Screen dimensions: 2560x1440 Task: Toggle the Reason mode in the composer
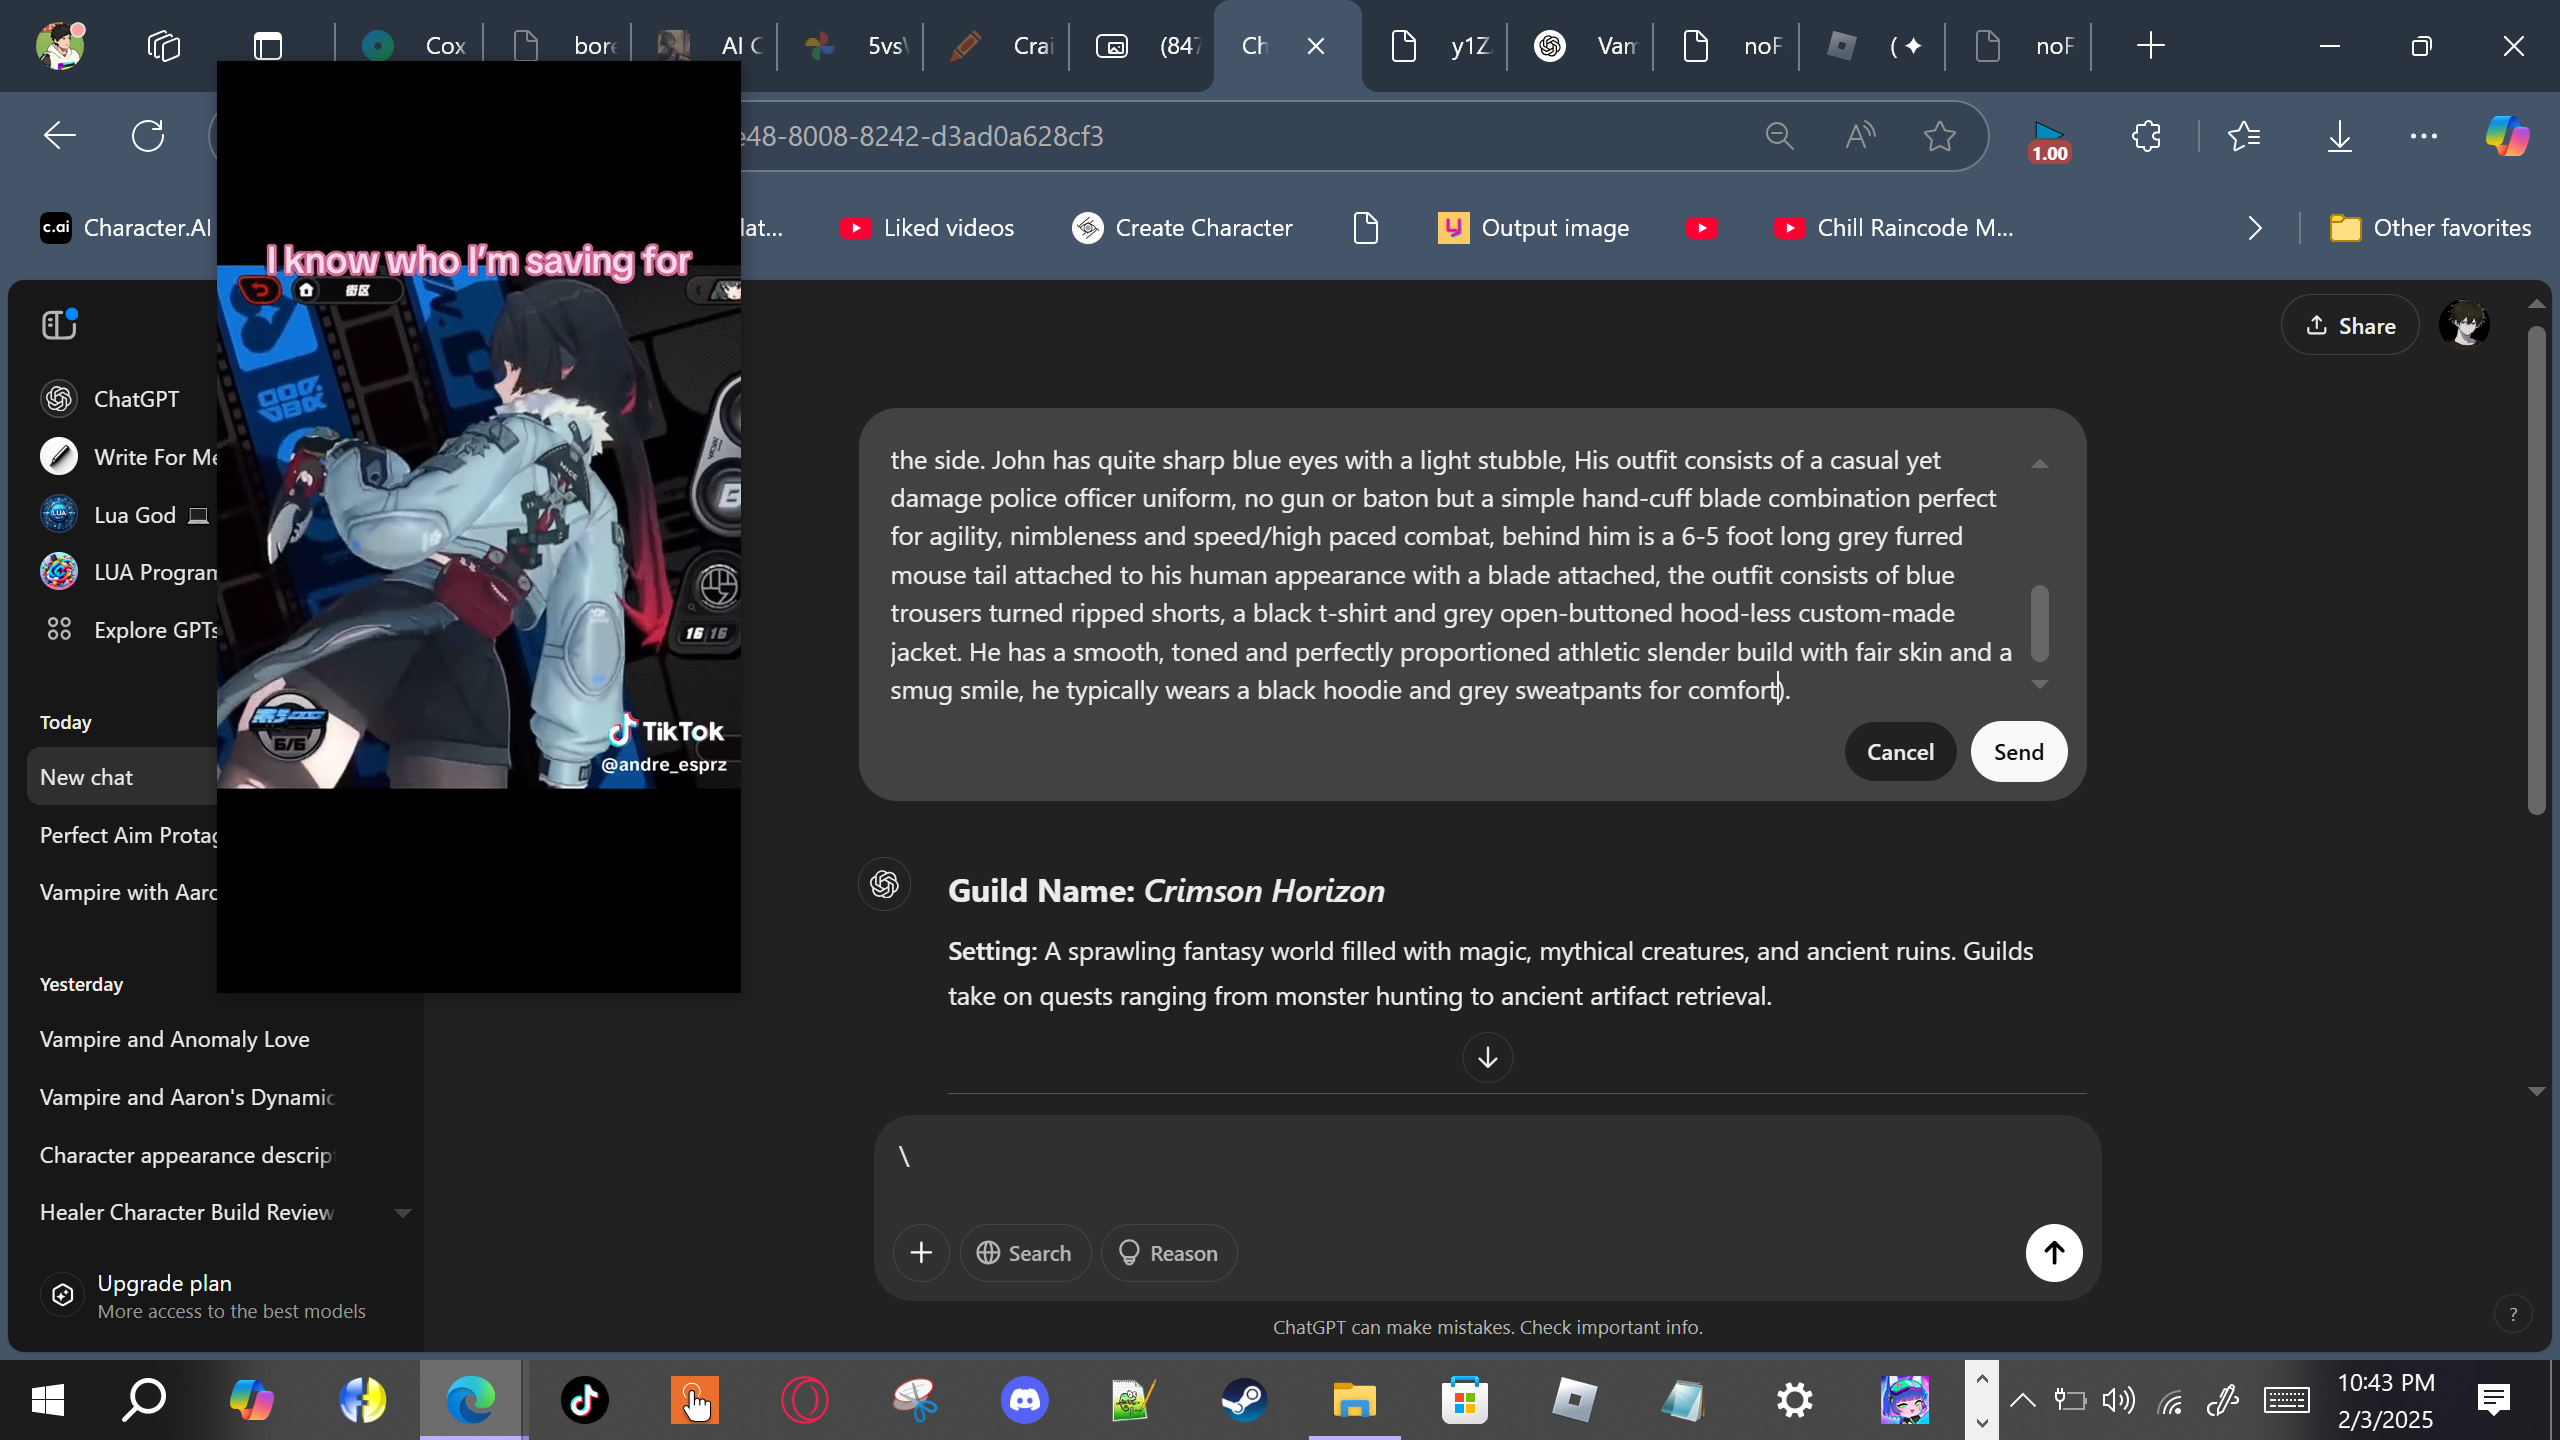1169,1253
